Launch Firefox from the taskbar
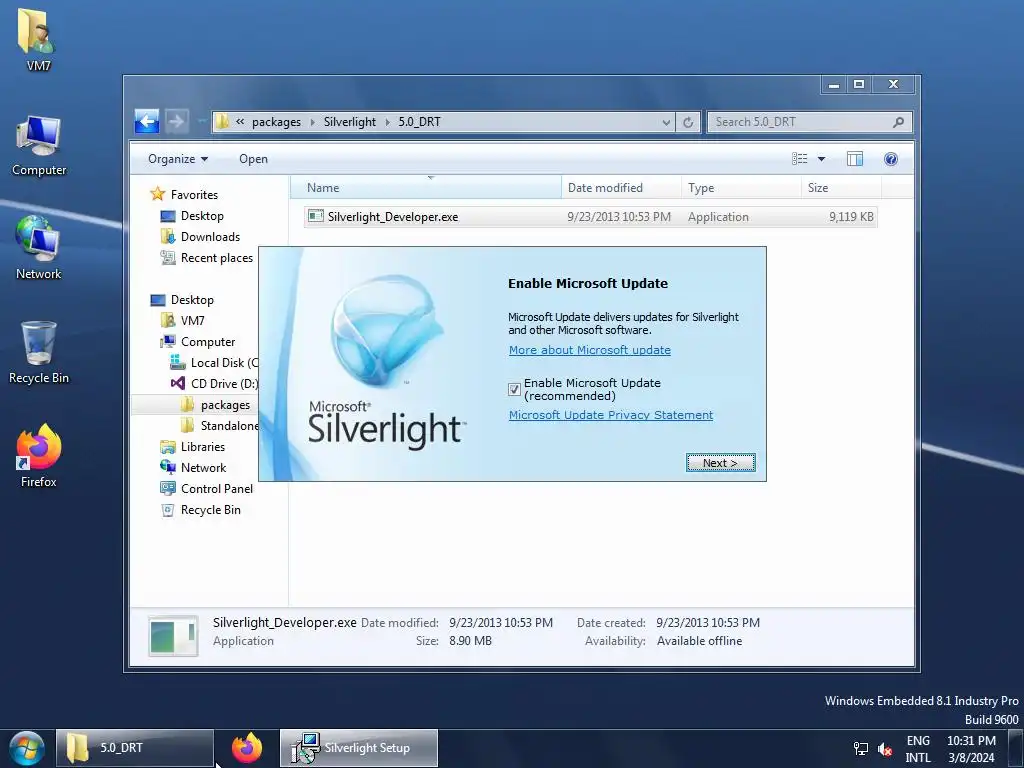The width and height of the screenshot is (1024, 768). tap(246, 748)
